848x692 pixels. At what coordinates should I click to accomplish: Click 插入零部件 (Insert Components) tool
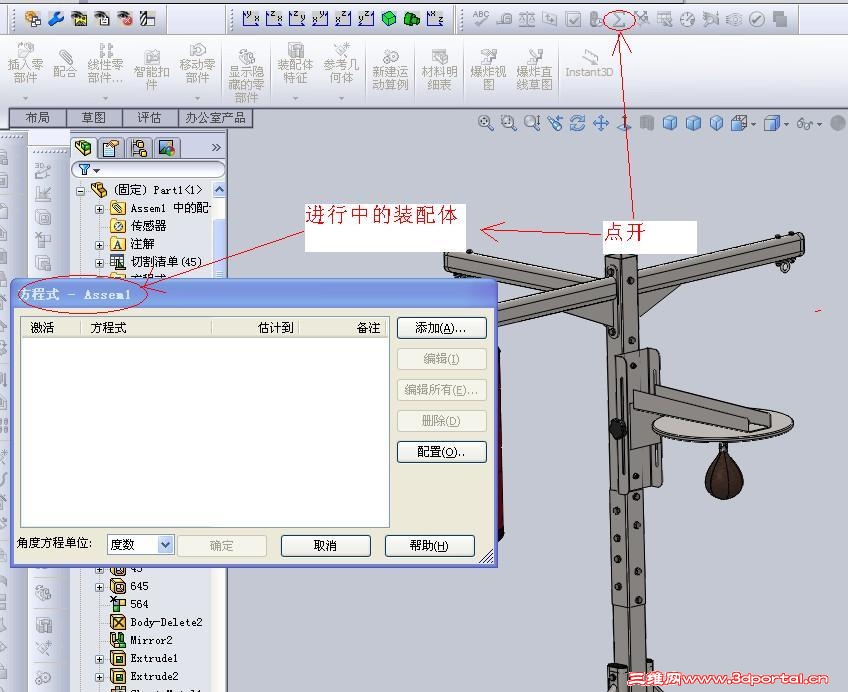[25, 64]
